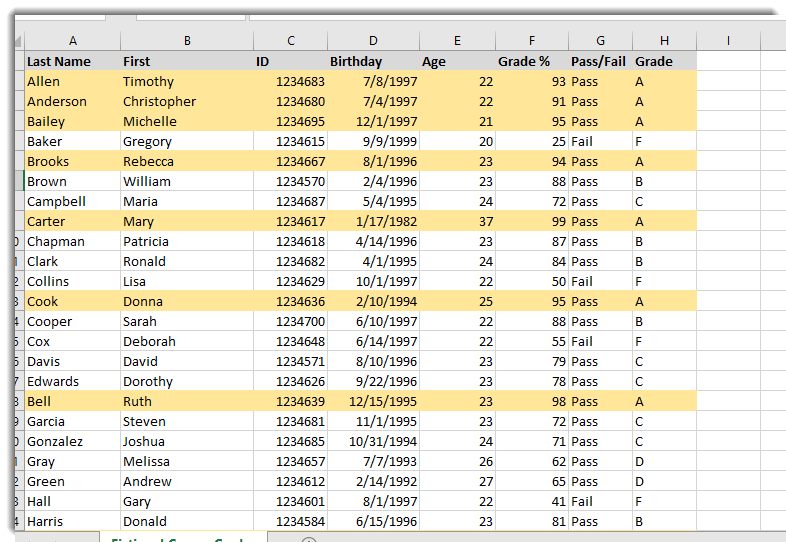This screenshot has height=542, width=786.
Task: Select the Birthday header cell
Action: point(373,61)
